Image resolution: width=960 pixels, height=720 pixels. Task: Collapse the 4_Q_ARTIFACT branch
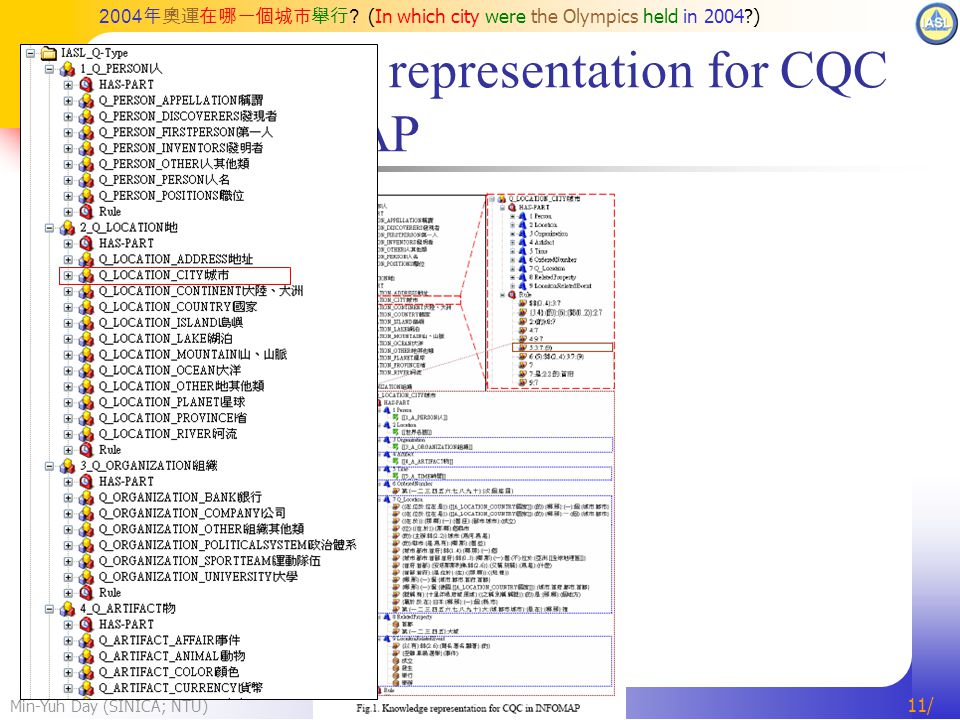[49, 609]
